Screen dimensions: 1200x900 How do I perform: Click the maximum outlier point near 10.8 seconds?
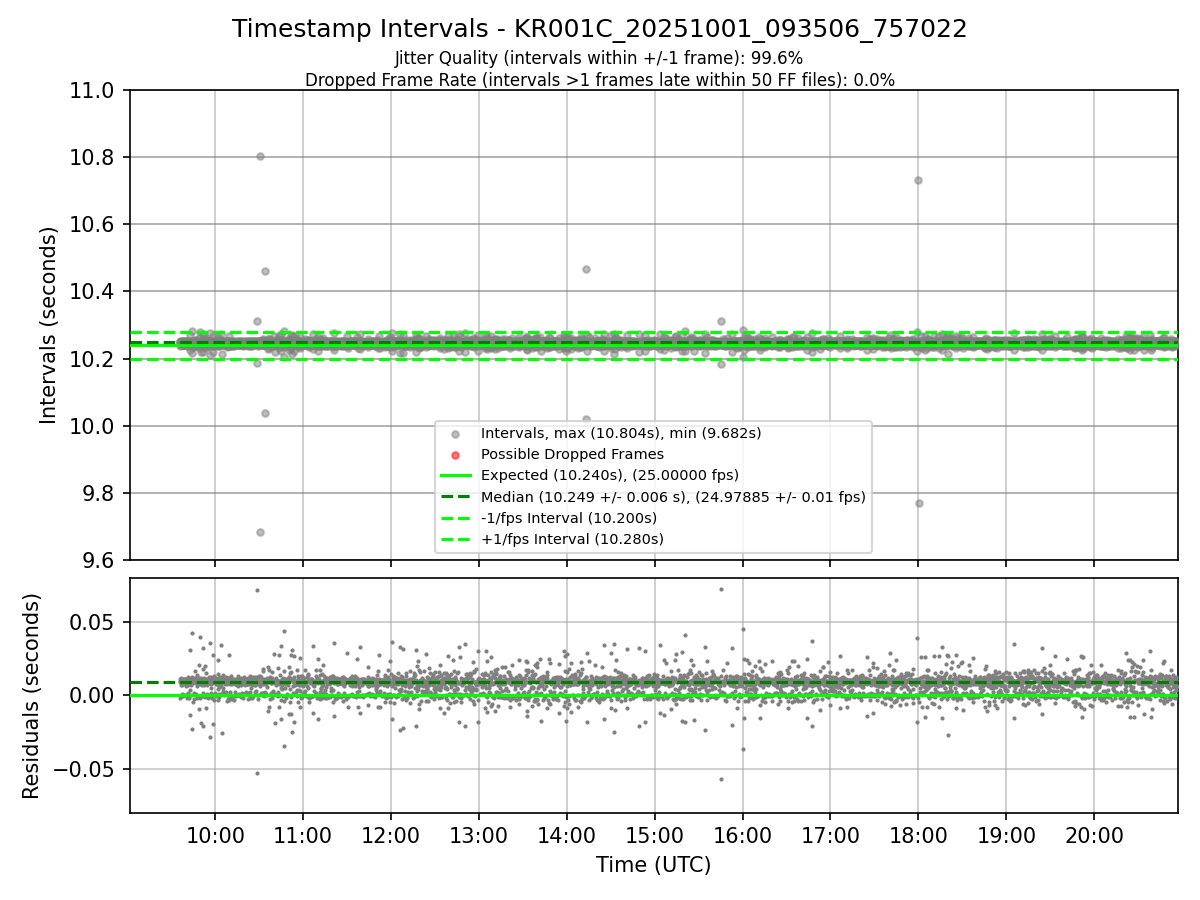tap(260, 156)
